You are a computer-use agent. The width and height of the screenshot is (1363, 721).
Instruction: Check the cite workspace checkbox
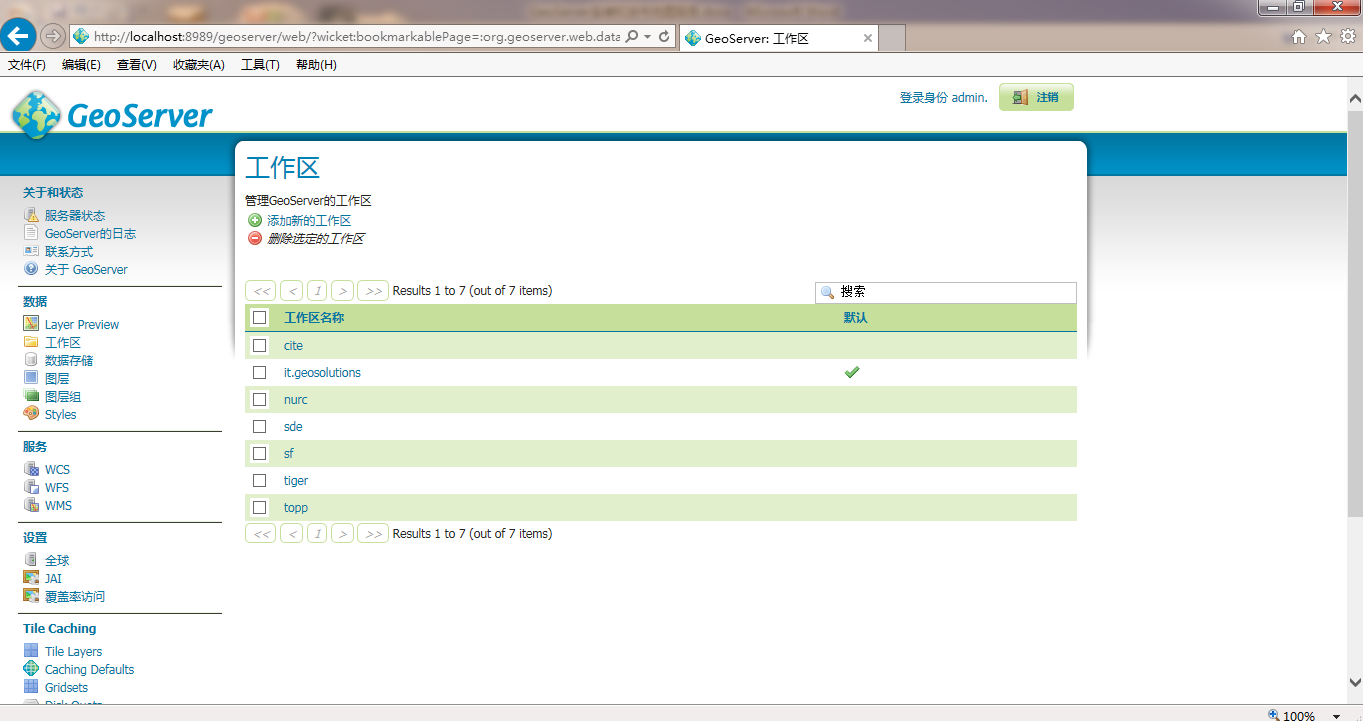point(260,345)
